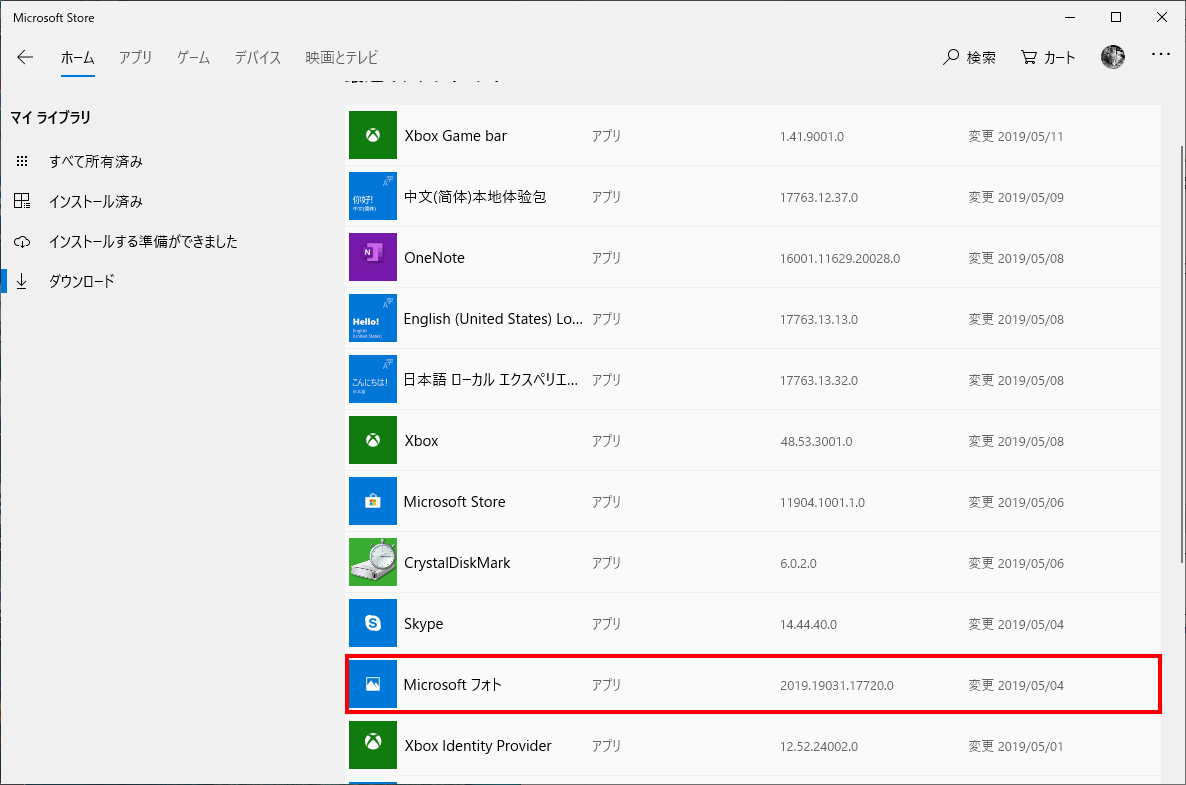Click 変更 2019/05/09 date
The image size is (1186, 785).
click(1016, 197)
